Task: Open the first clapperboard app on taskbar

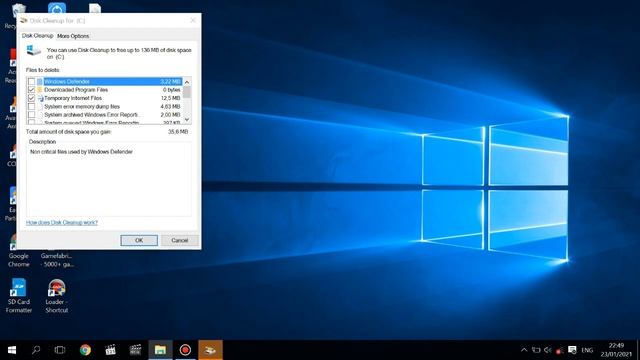Action: [110, 350]
